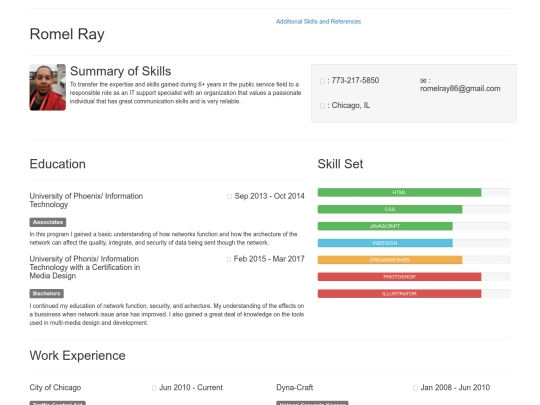540x405 pixels.
Task: Click the Photoshop red progress bar
Action: (399, 277)
